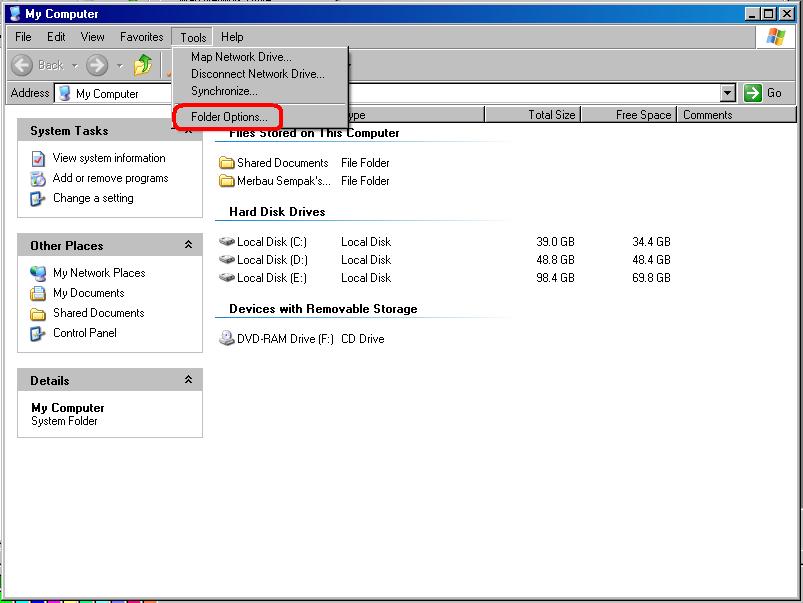Collapse the Other Places panel

pos(188,245)
